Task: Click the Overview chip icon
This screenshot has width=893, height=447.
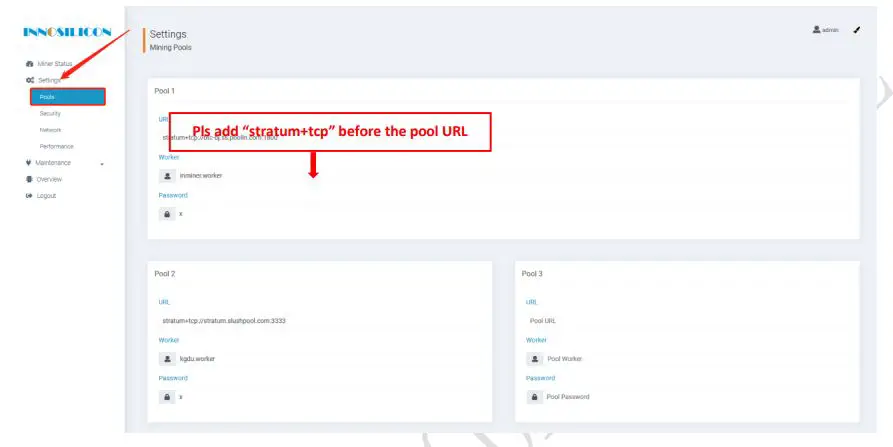Action: [29, 179]
